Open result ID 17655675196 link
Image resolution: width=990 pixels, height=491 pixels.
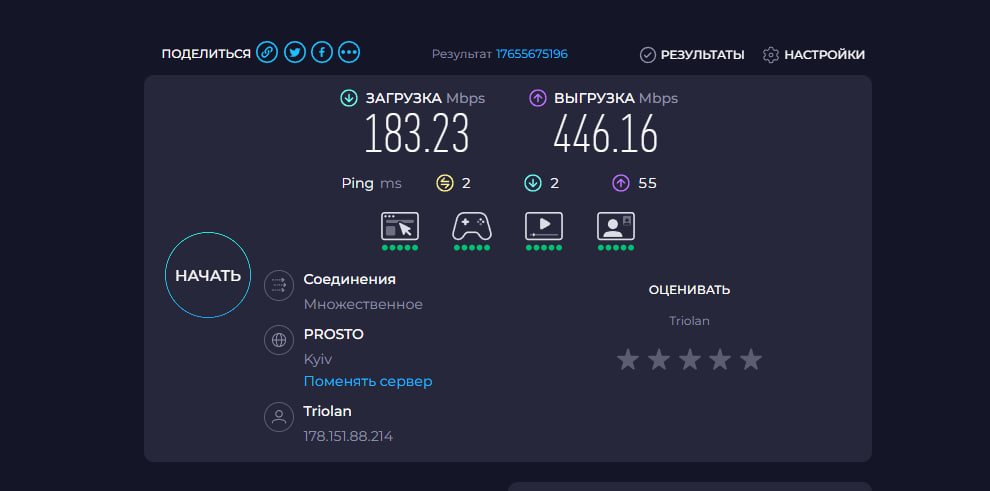(532, 54)
